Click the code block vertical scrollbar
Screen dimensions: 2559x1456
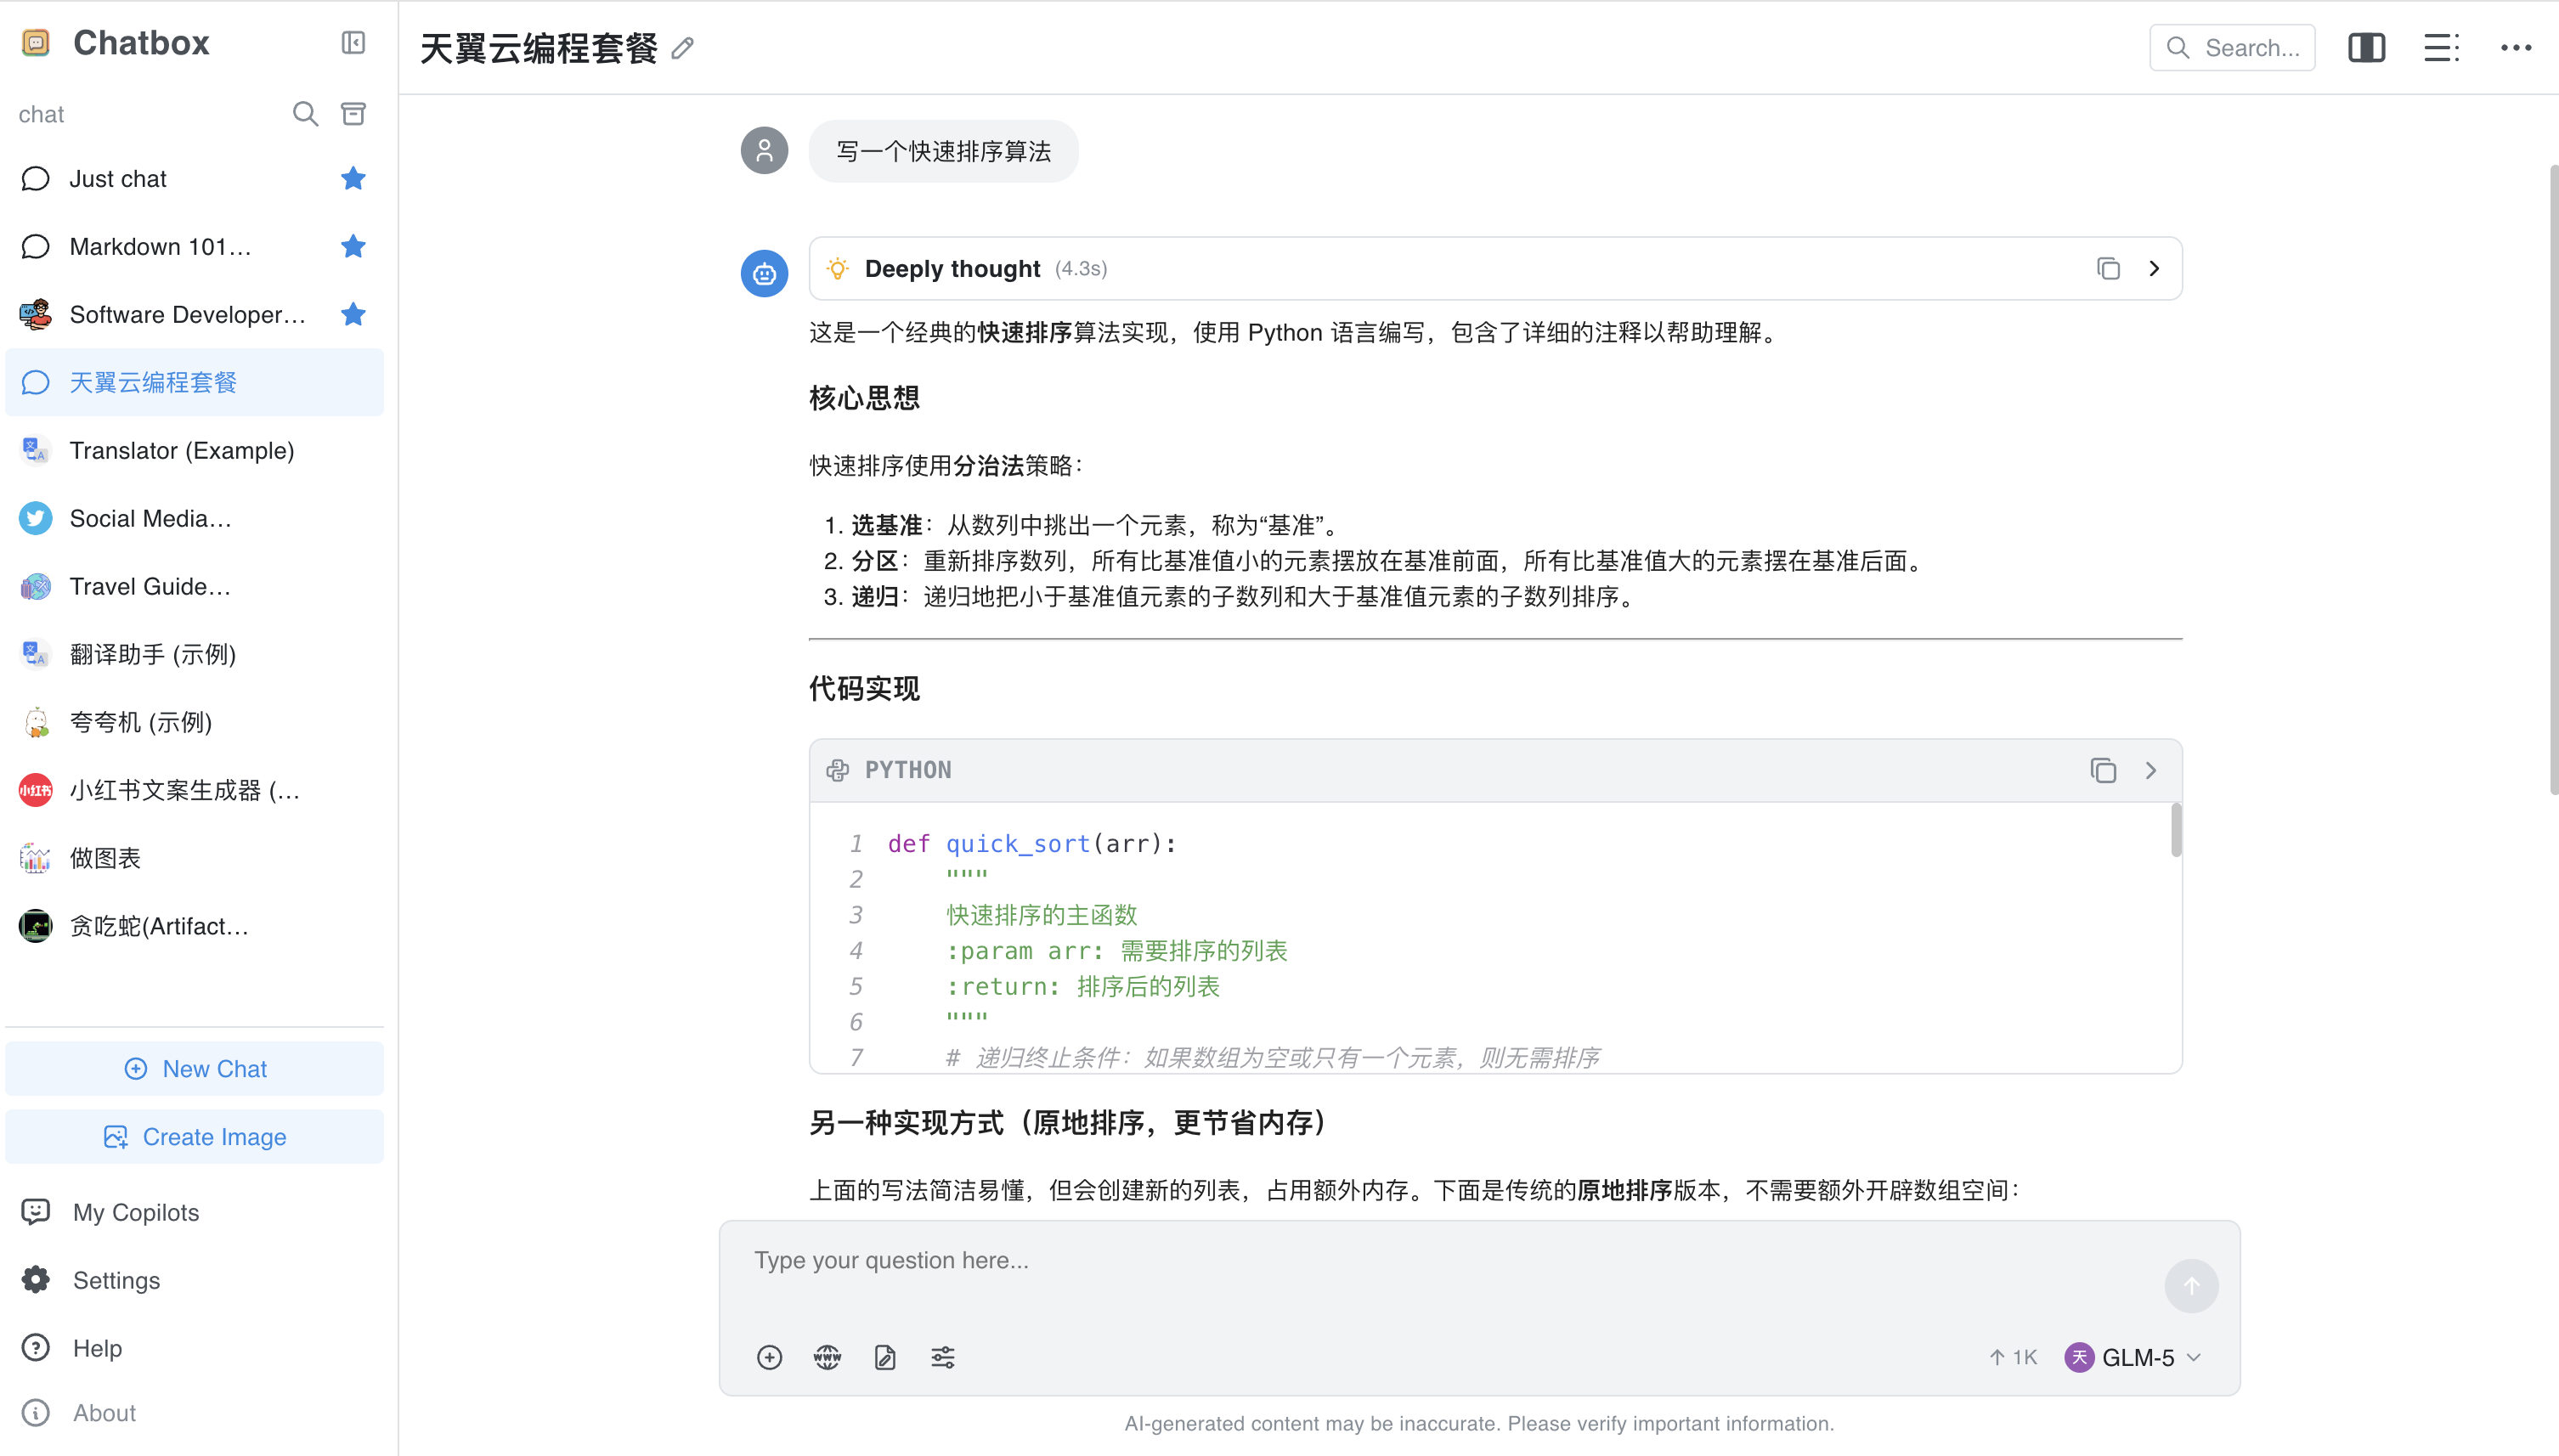point(2176,830)
